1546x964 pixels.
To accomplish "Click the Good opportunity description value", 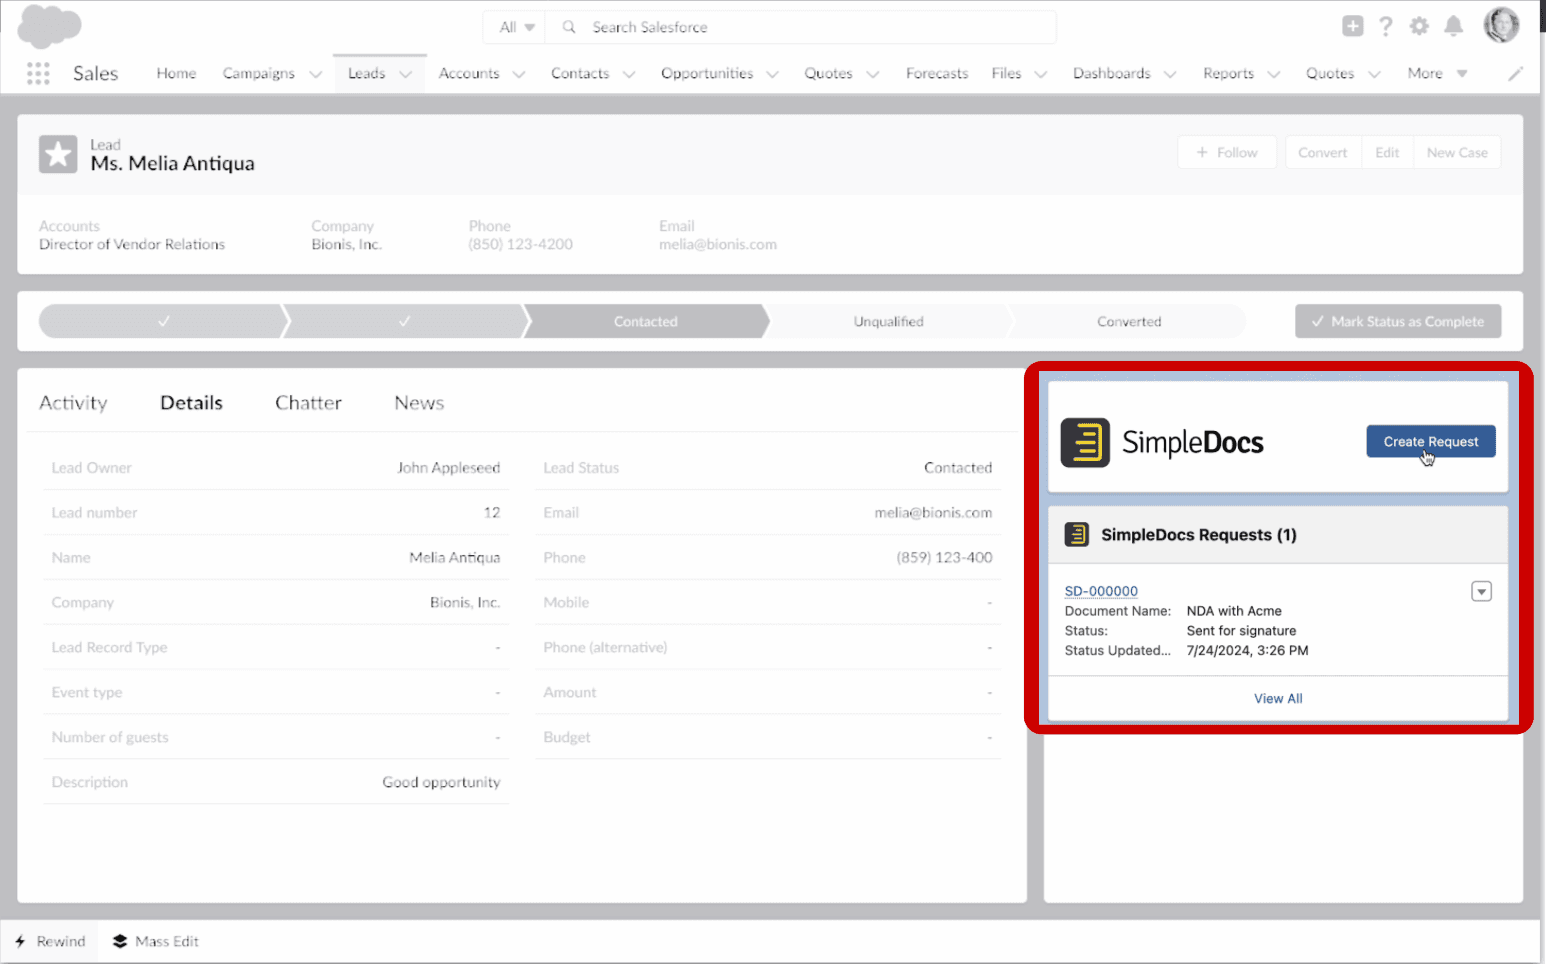I will click(x=441, y=782).
